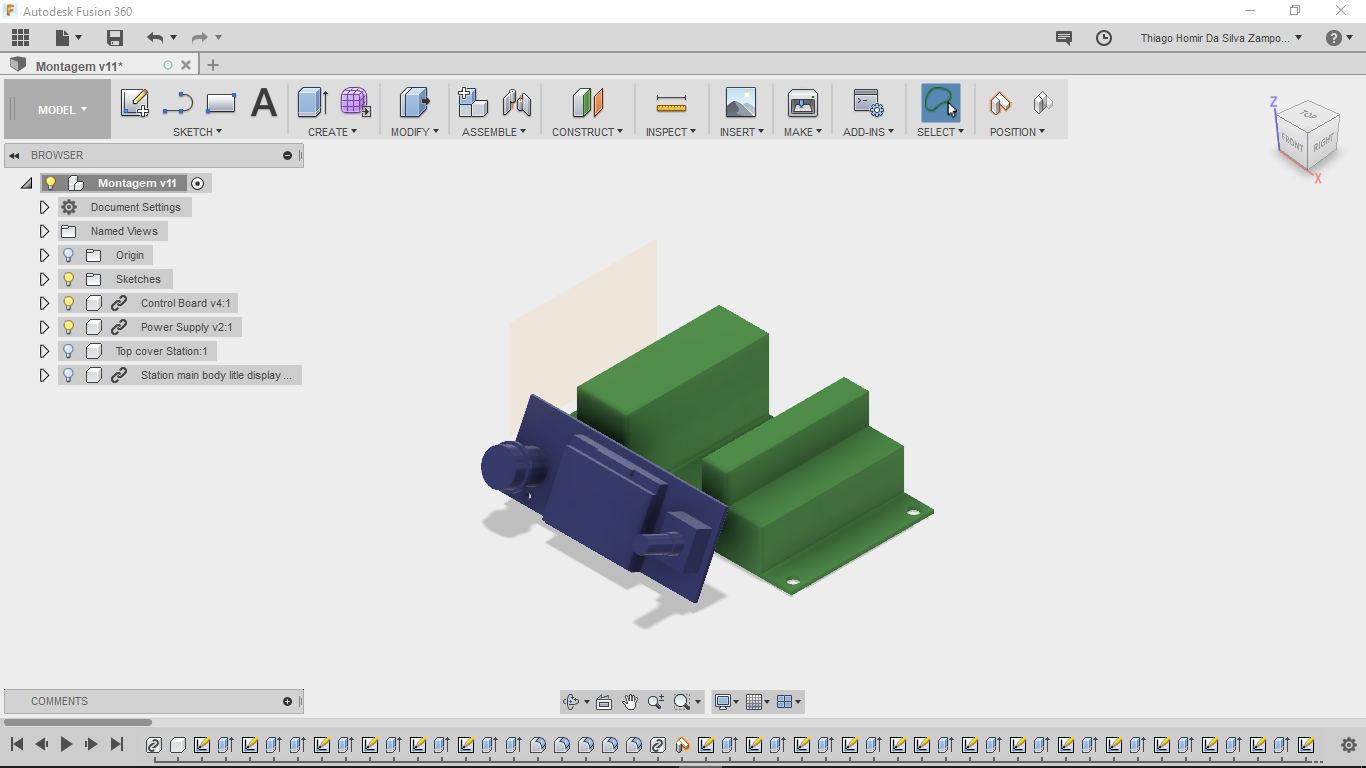Click the Extrude tool icon
This screenshot has height=768, width=1366.
(313, 102)
